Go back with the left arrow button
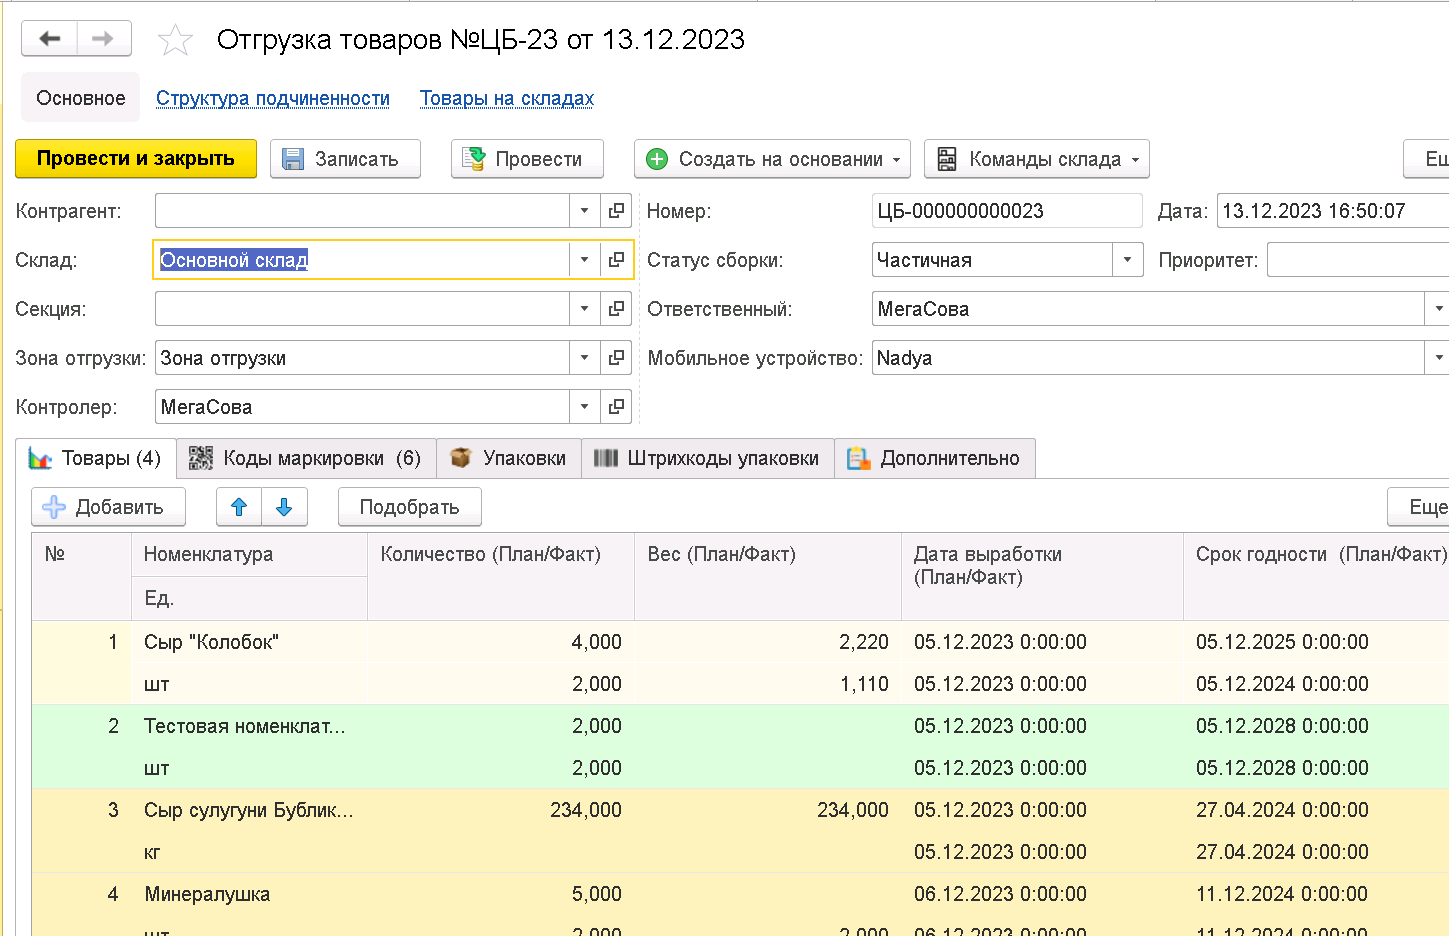Screen dimensions: 1449x936 (50, 39)
